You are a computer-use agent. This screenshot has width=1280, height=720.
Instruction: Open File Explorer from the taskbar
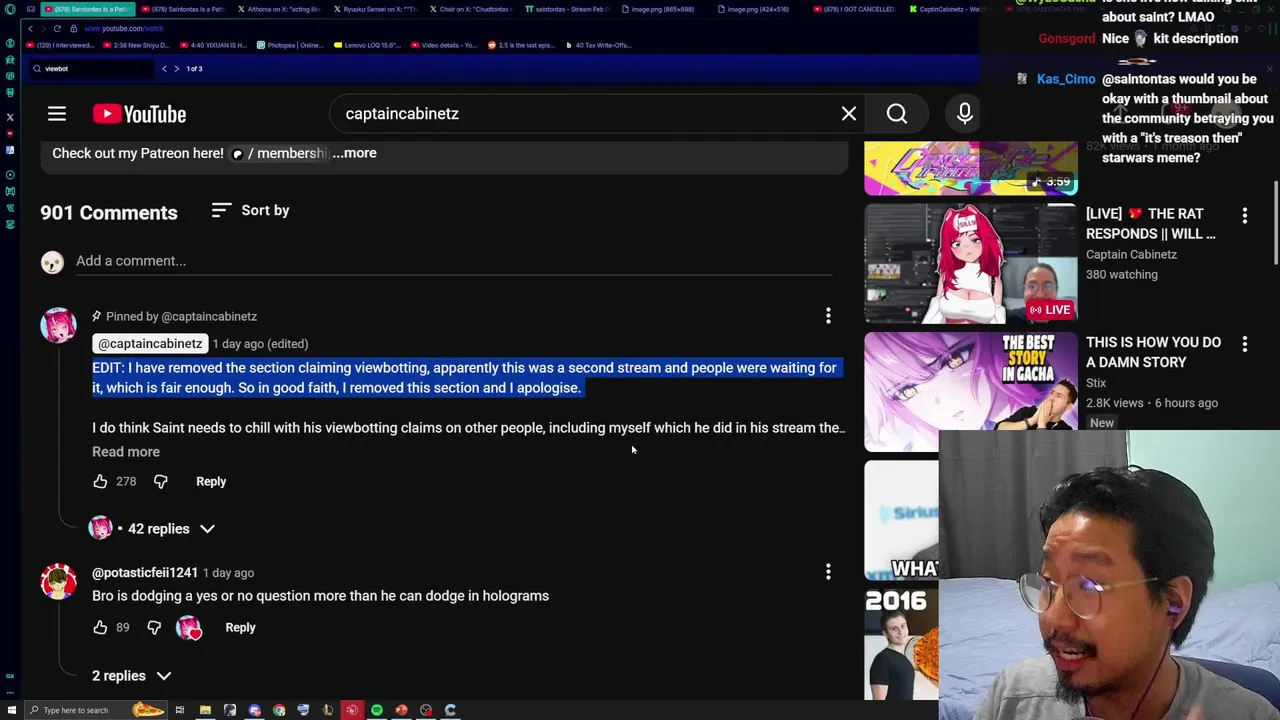(x=205, y=710)
